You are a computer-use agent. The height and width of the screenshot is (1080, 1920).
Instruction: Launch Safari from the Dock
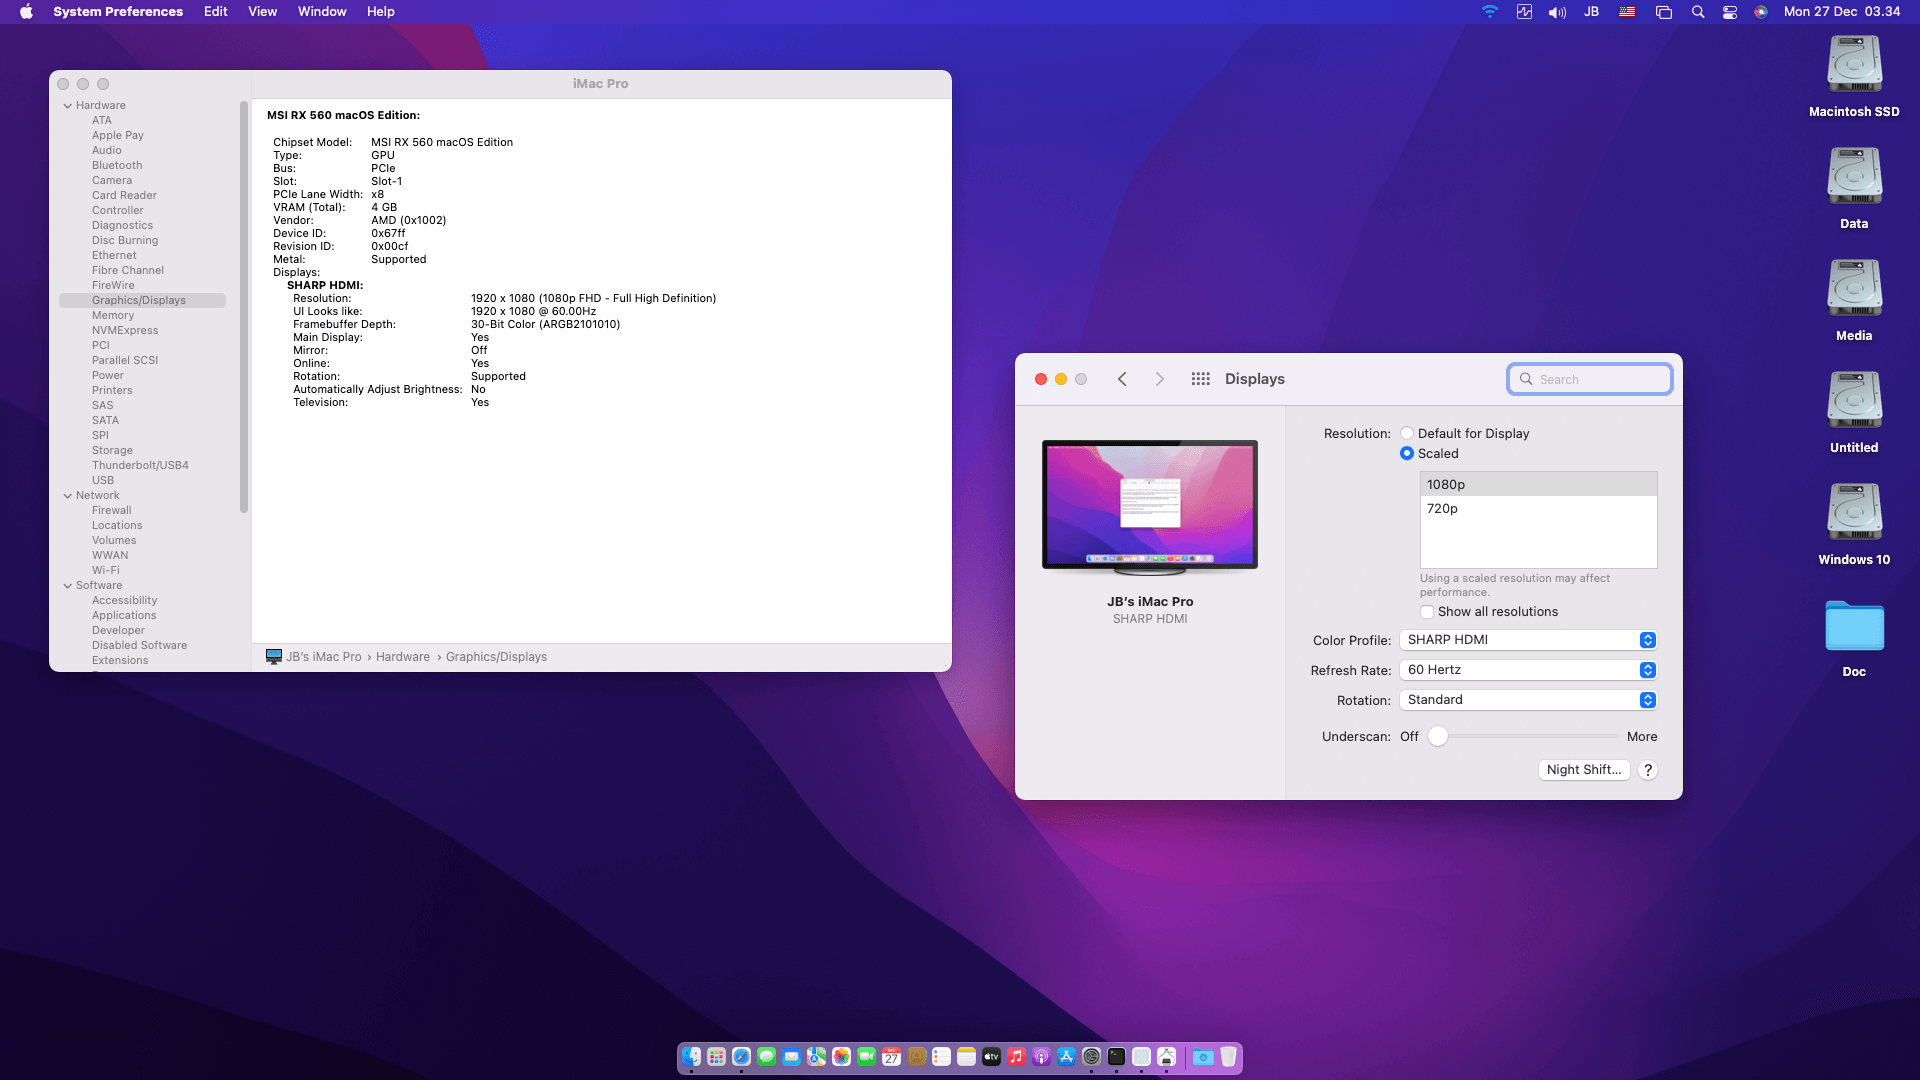(742, 1057)
